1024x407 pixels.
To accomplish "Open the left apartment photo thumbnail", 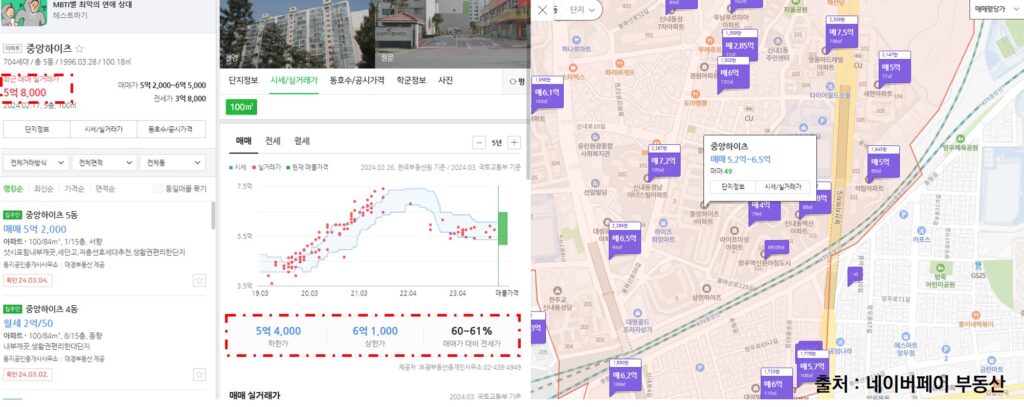I will (297, 34).
